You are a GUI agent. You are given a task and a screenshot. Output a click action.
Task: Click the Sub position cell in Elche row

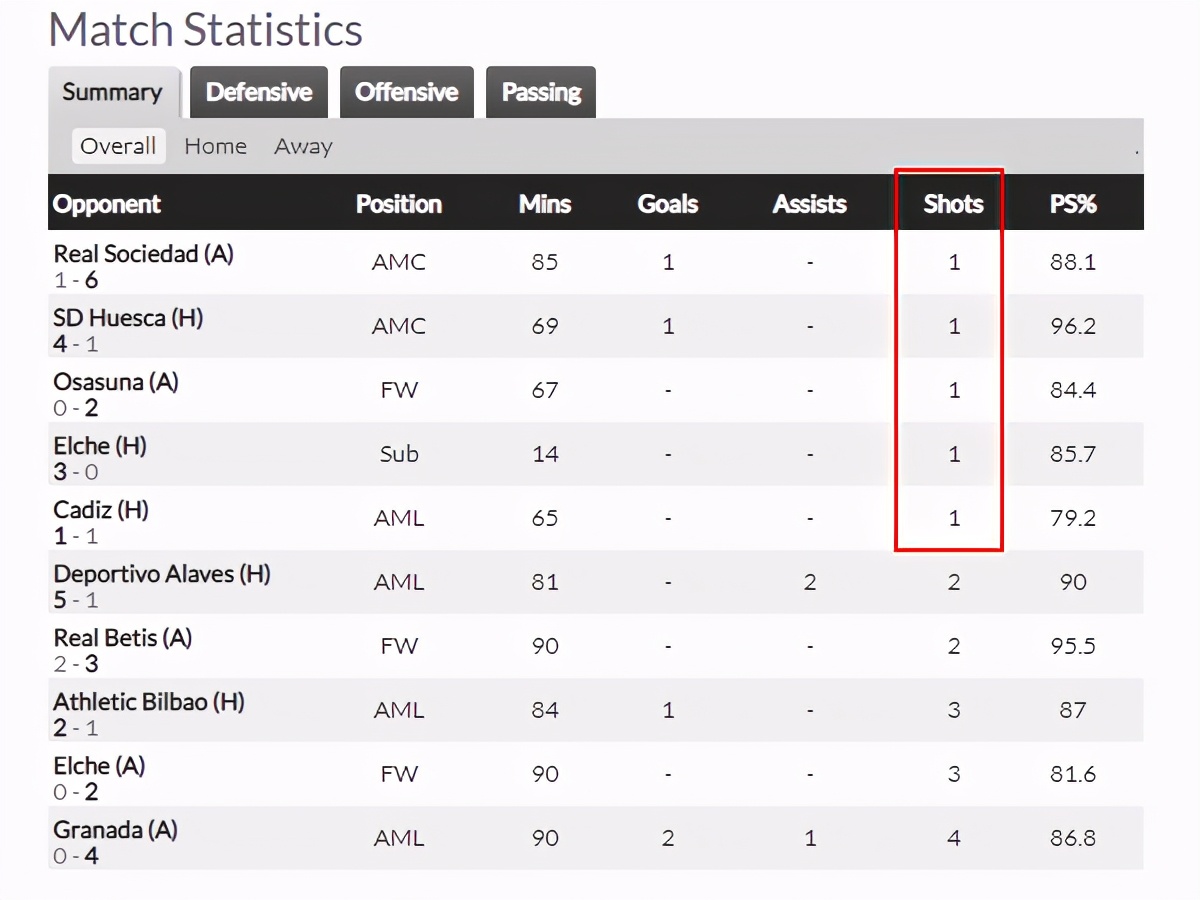pyautogui.click(x=399, y=454)
